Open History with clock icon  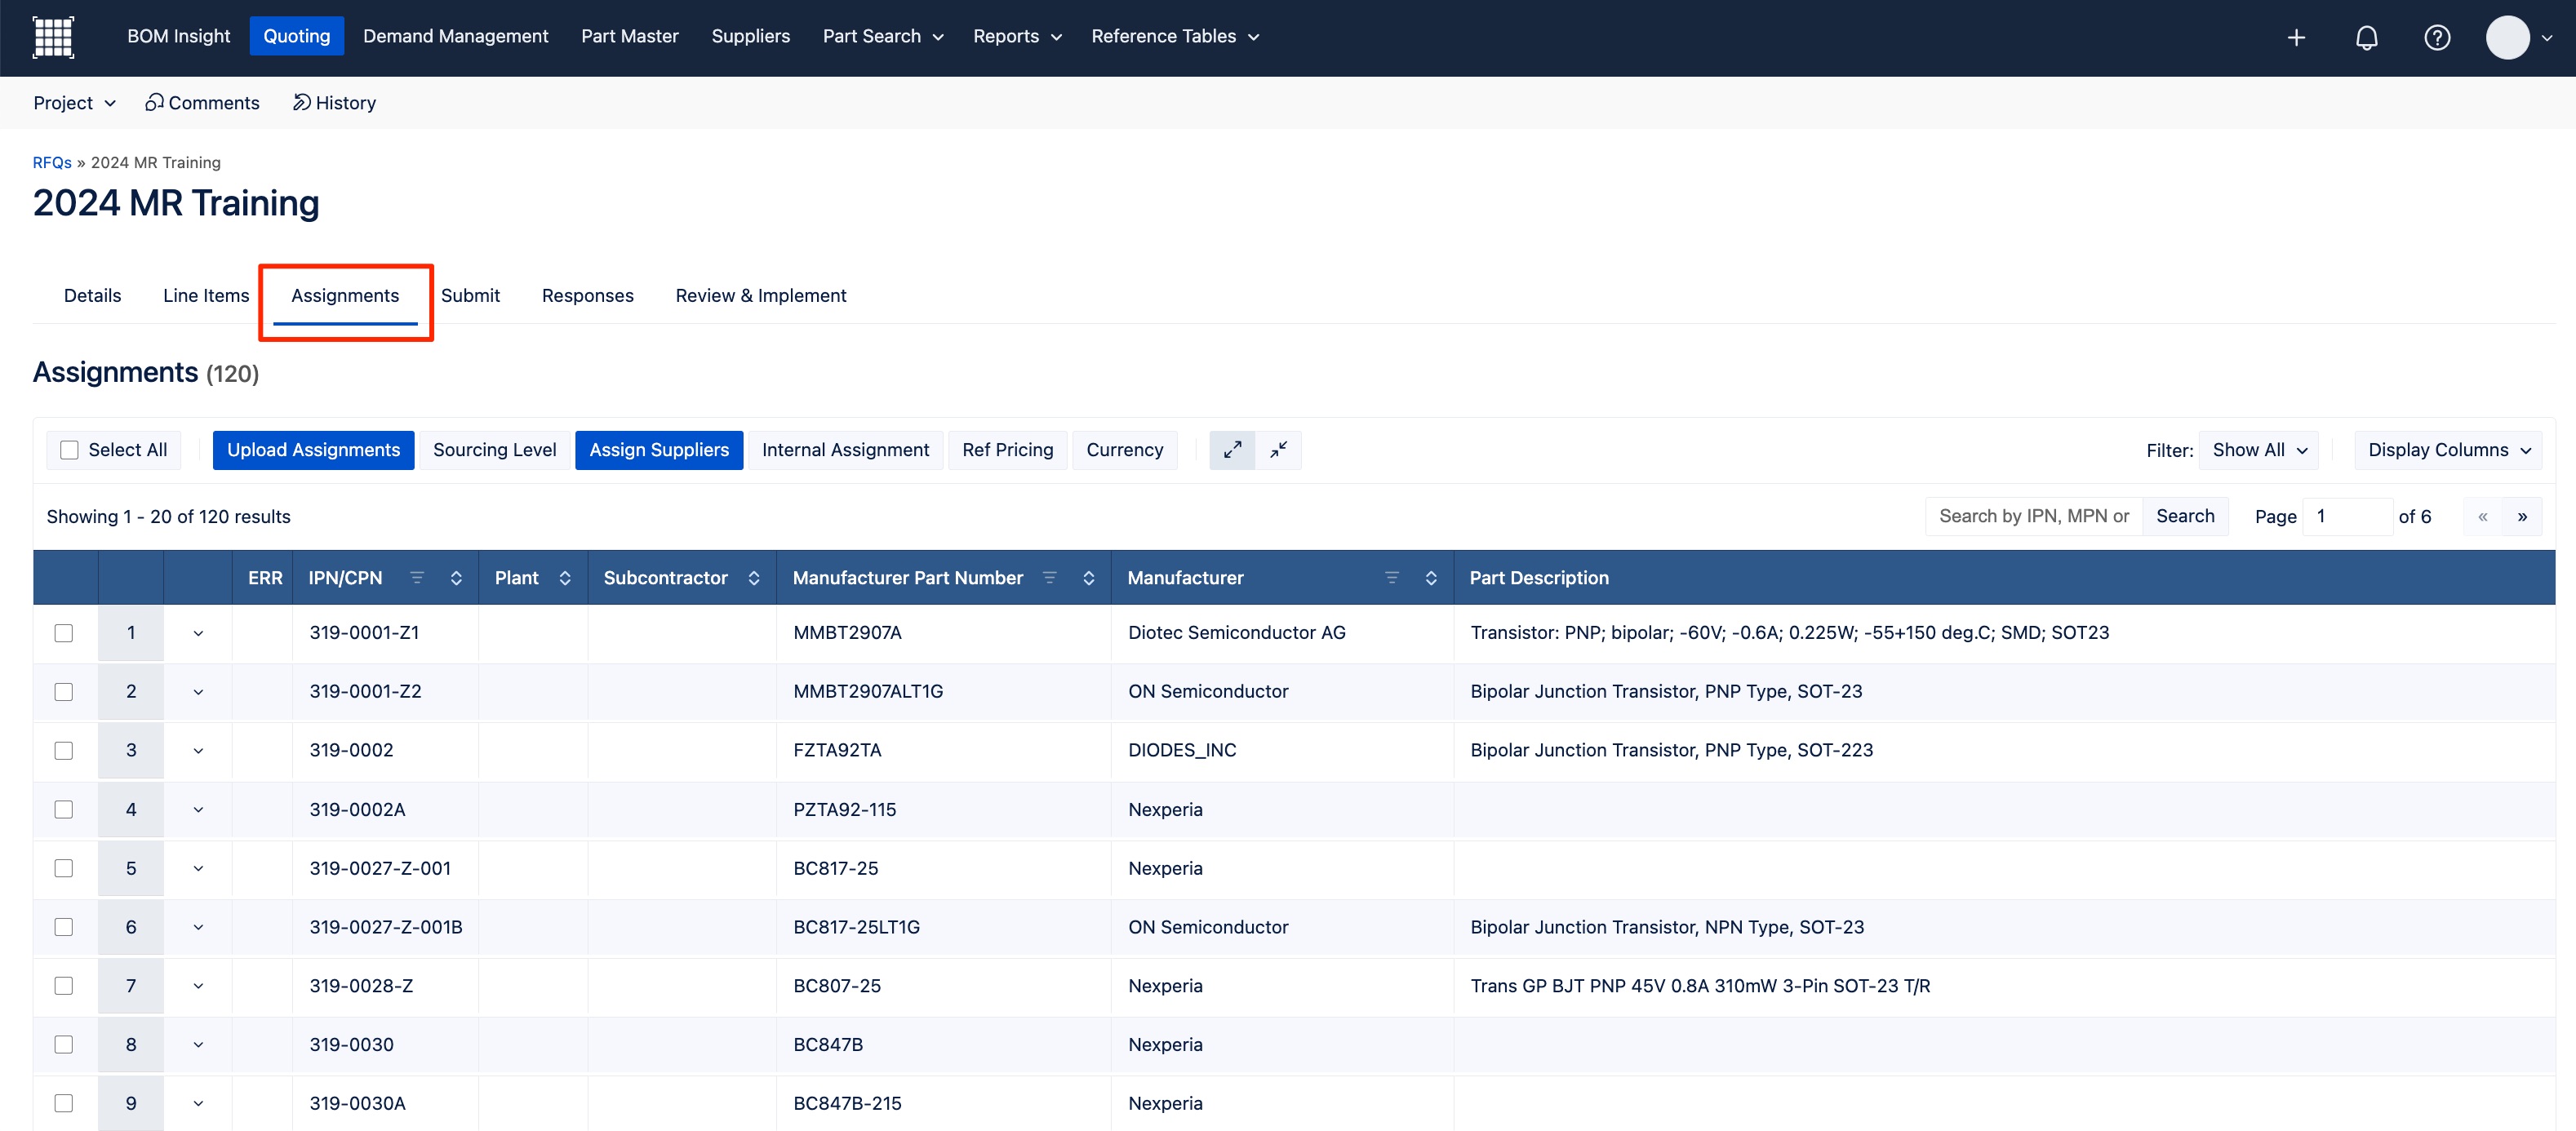click(x=334, y=103)
